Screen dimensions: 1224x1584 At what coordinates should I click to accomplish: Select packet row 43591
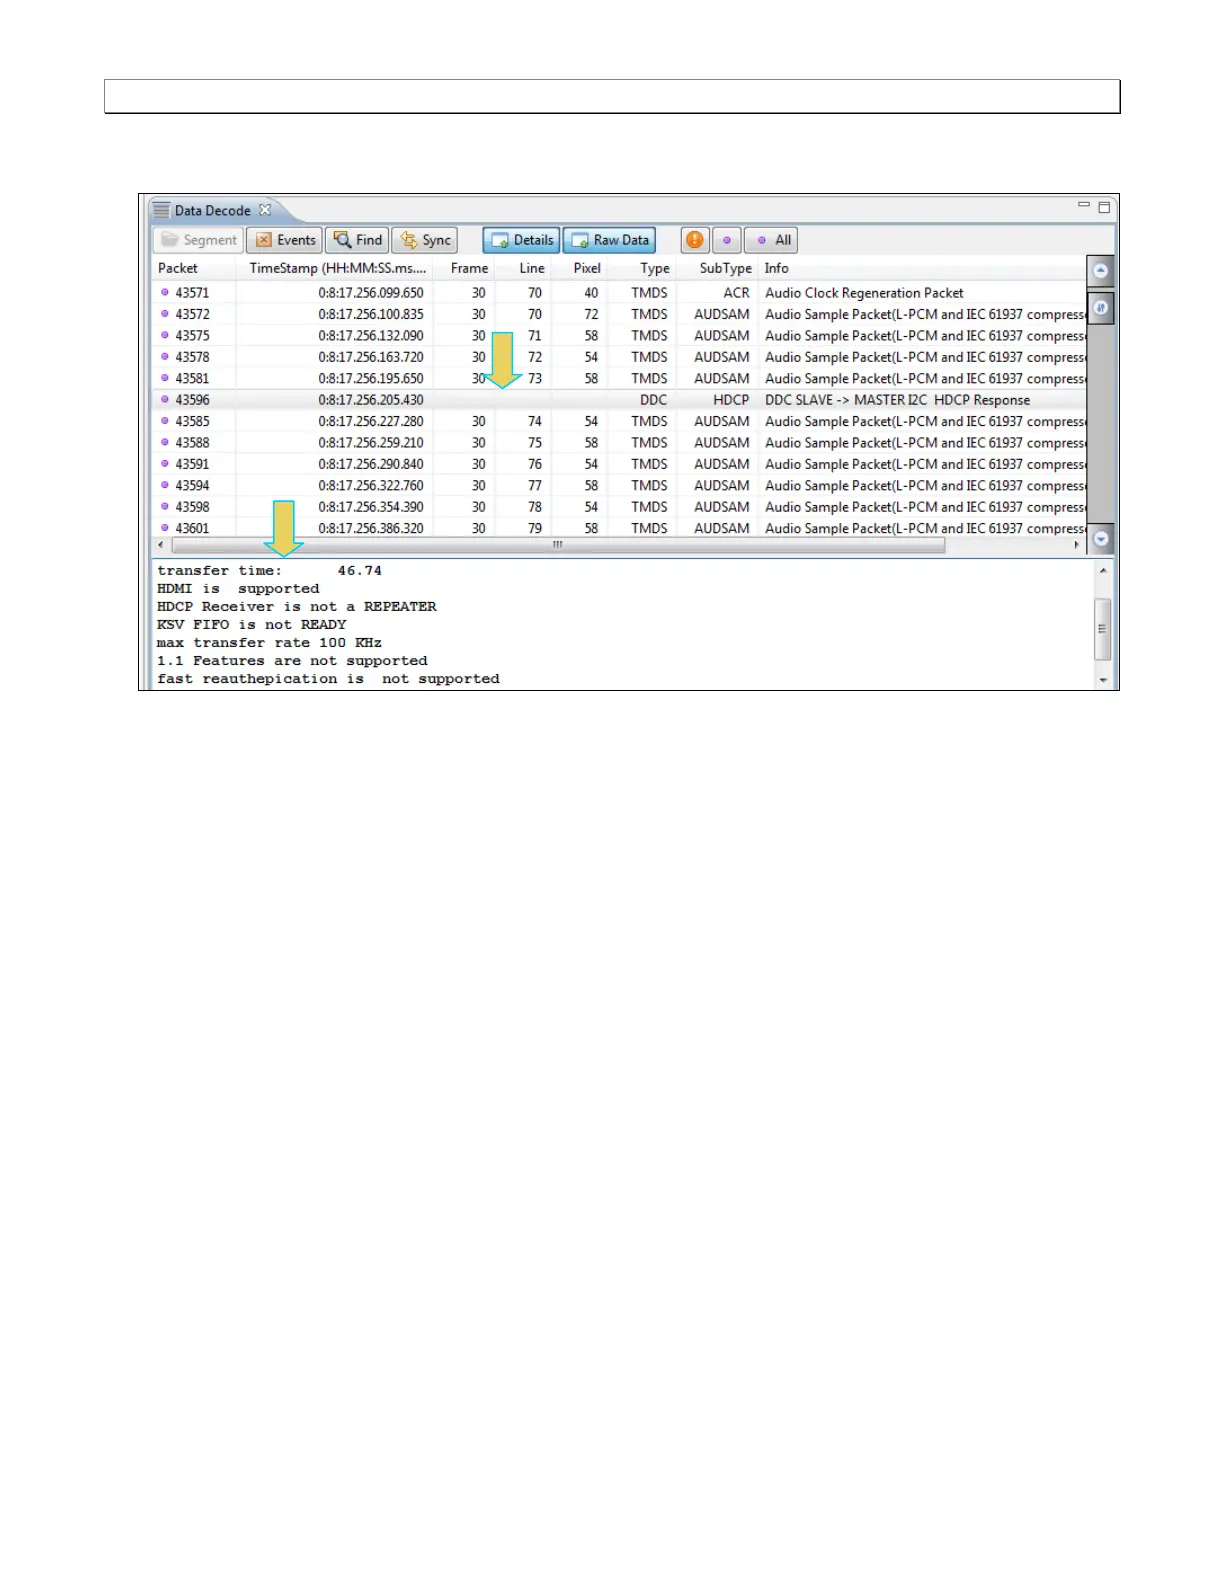click(x=618, y=464)
